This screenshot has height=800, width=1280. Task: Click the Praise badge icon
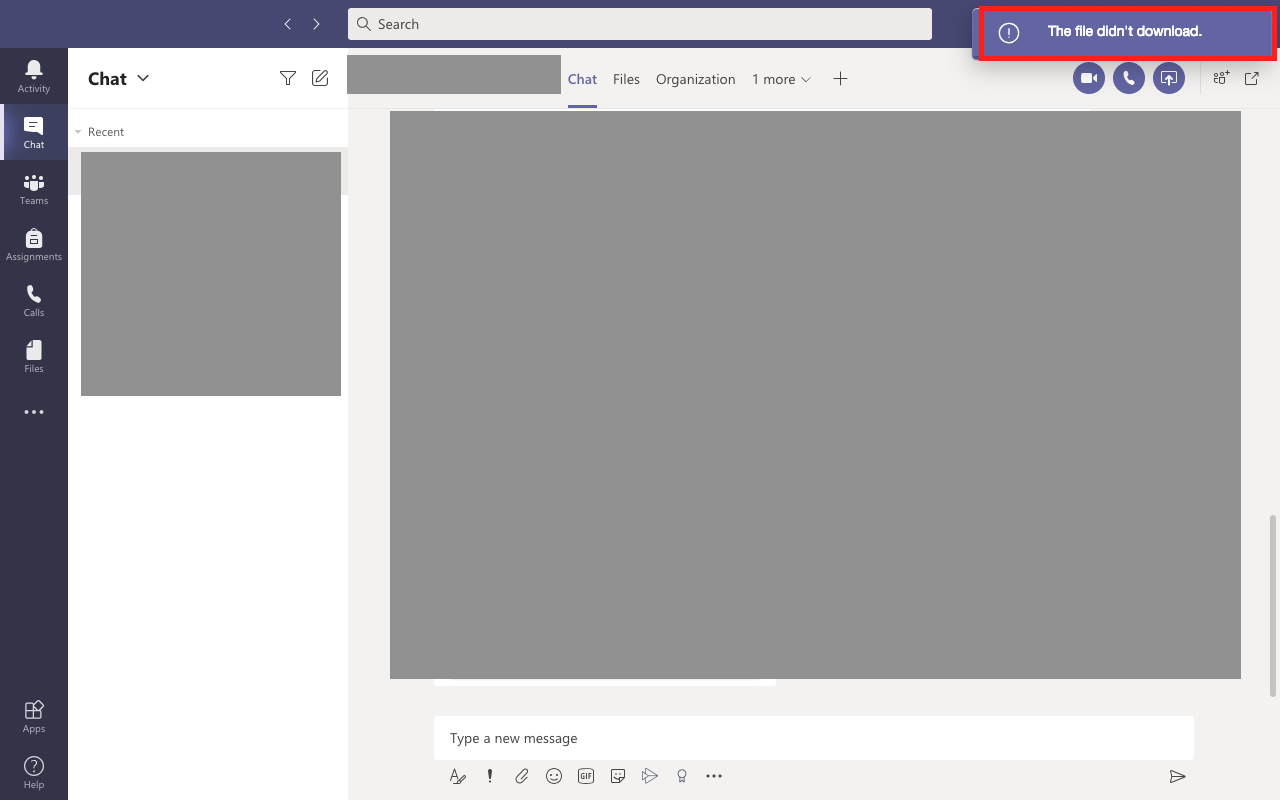click(x=682, y=776)
